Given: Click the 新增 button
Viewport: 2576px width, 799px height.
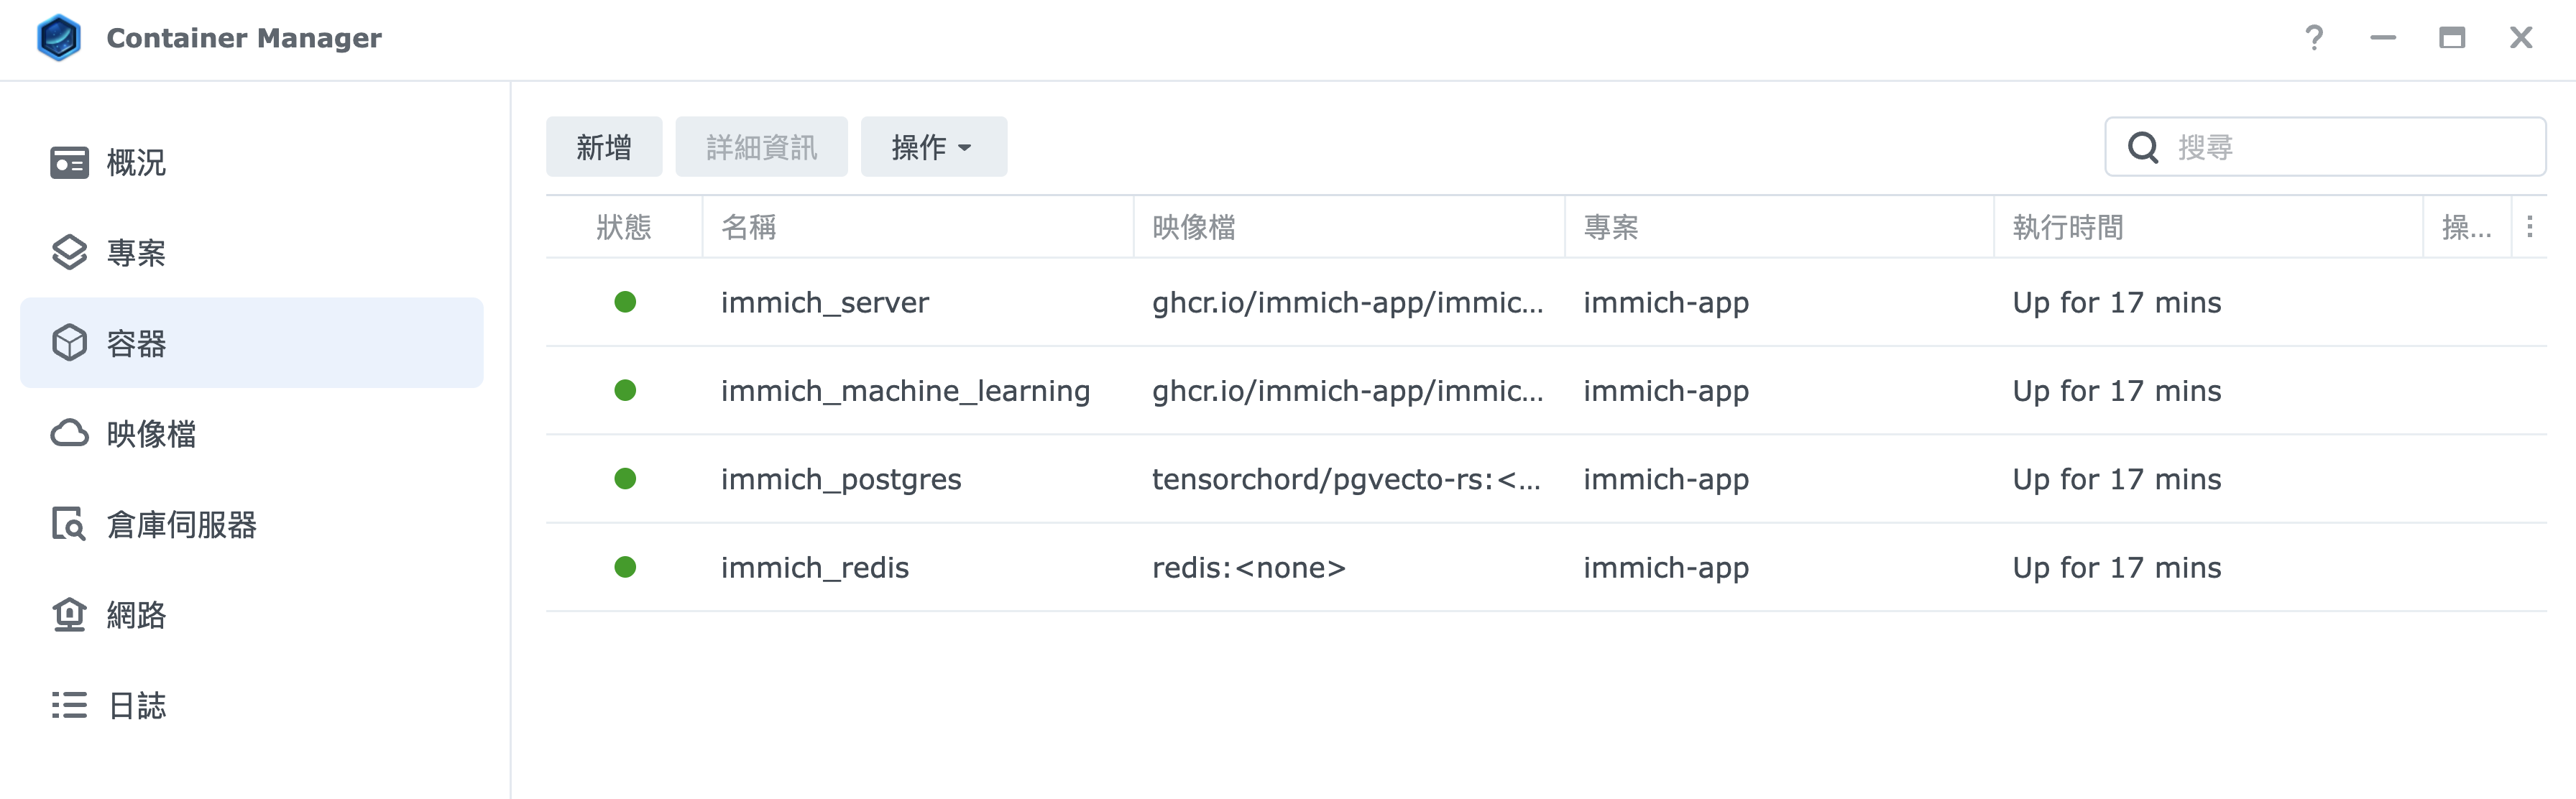Looking at the screenshot, I should (x=604, y=147).
